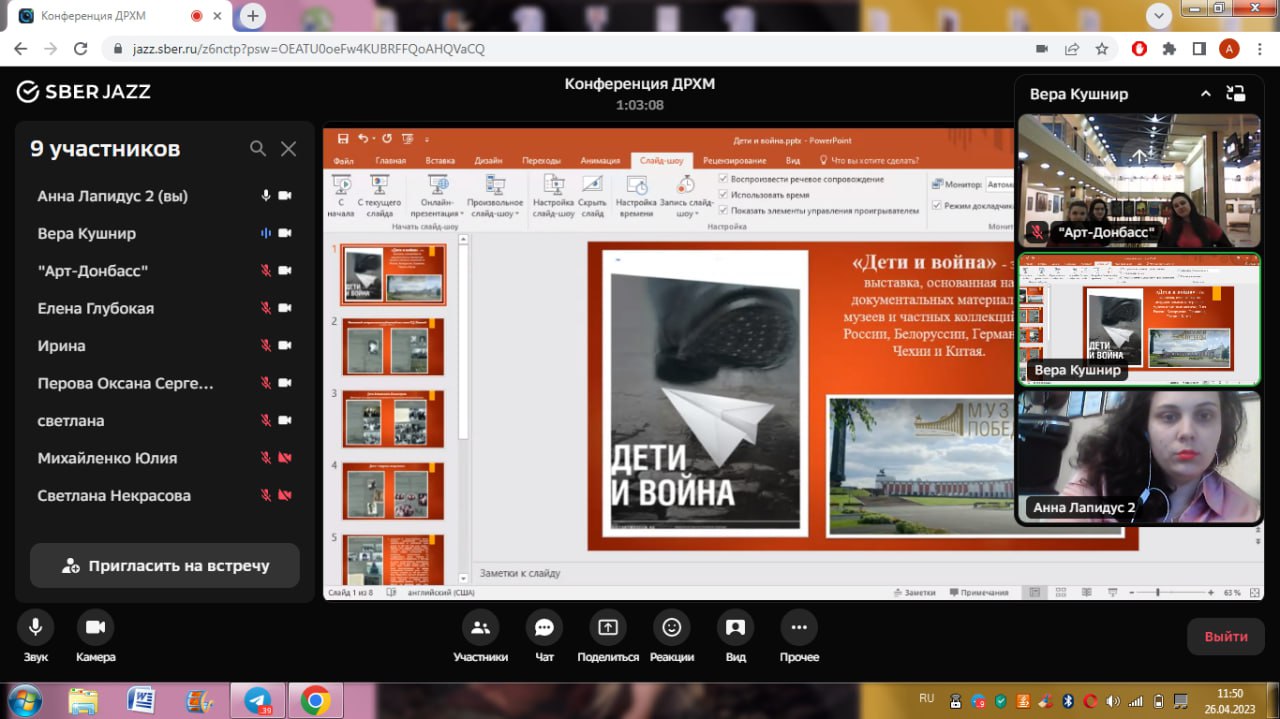Collapse the Вера Кушнир panel with chevron
Viewport: 1280px width, 719px height.
[1206, 94]
